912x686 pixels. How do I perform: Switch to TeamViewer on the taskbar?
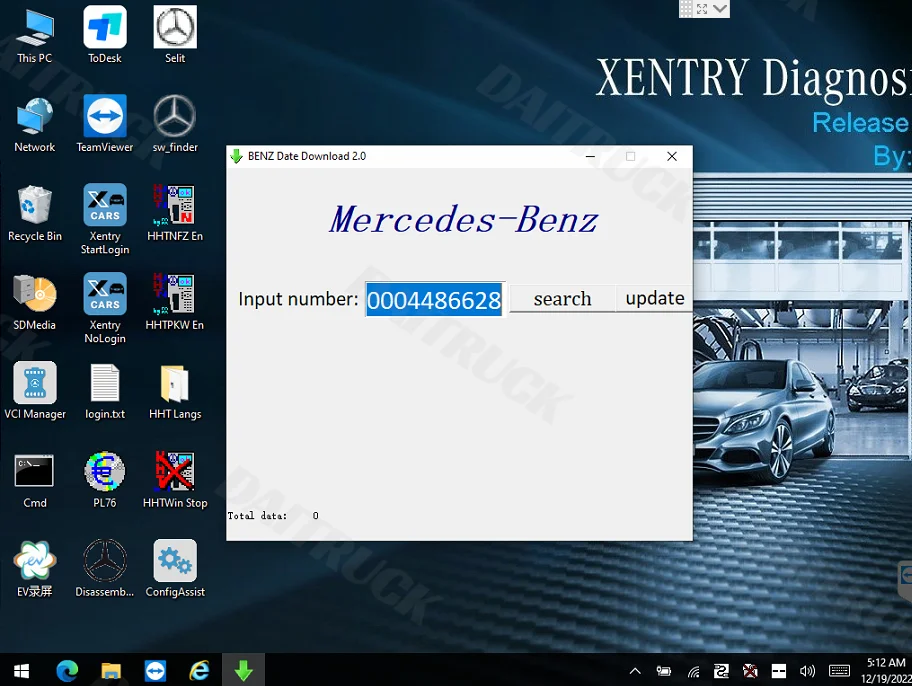tap(155, 671)
